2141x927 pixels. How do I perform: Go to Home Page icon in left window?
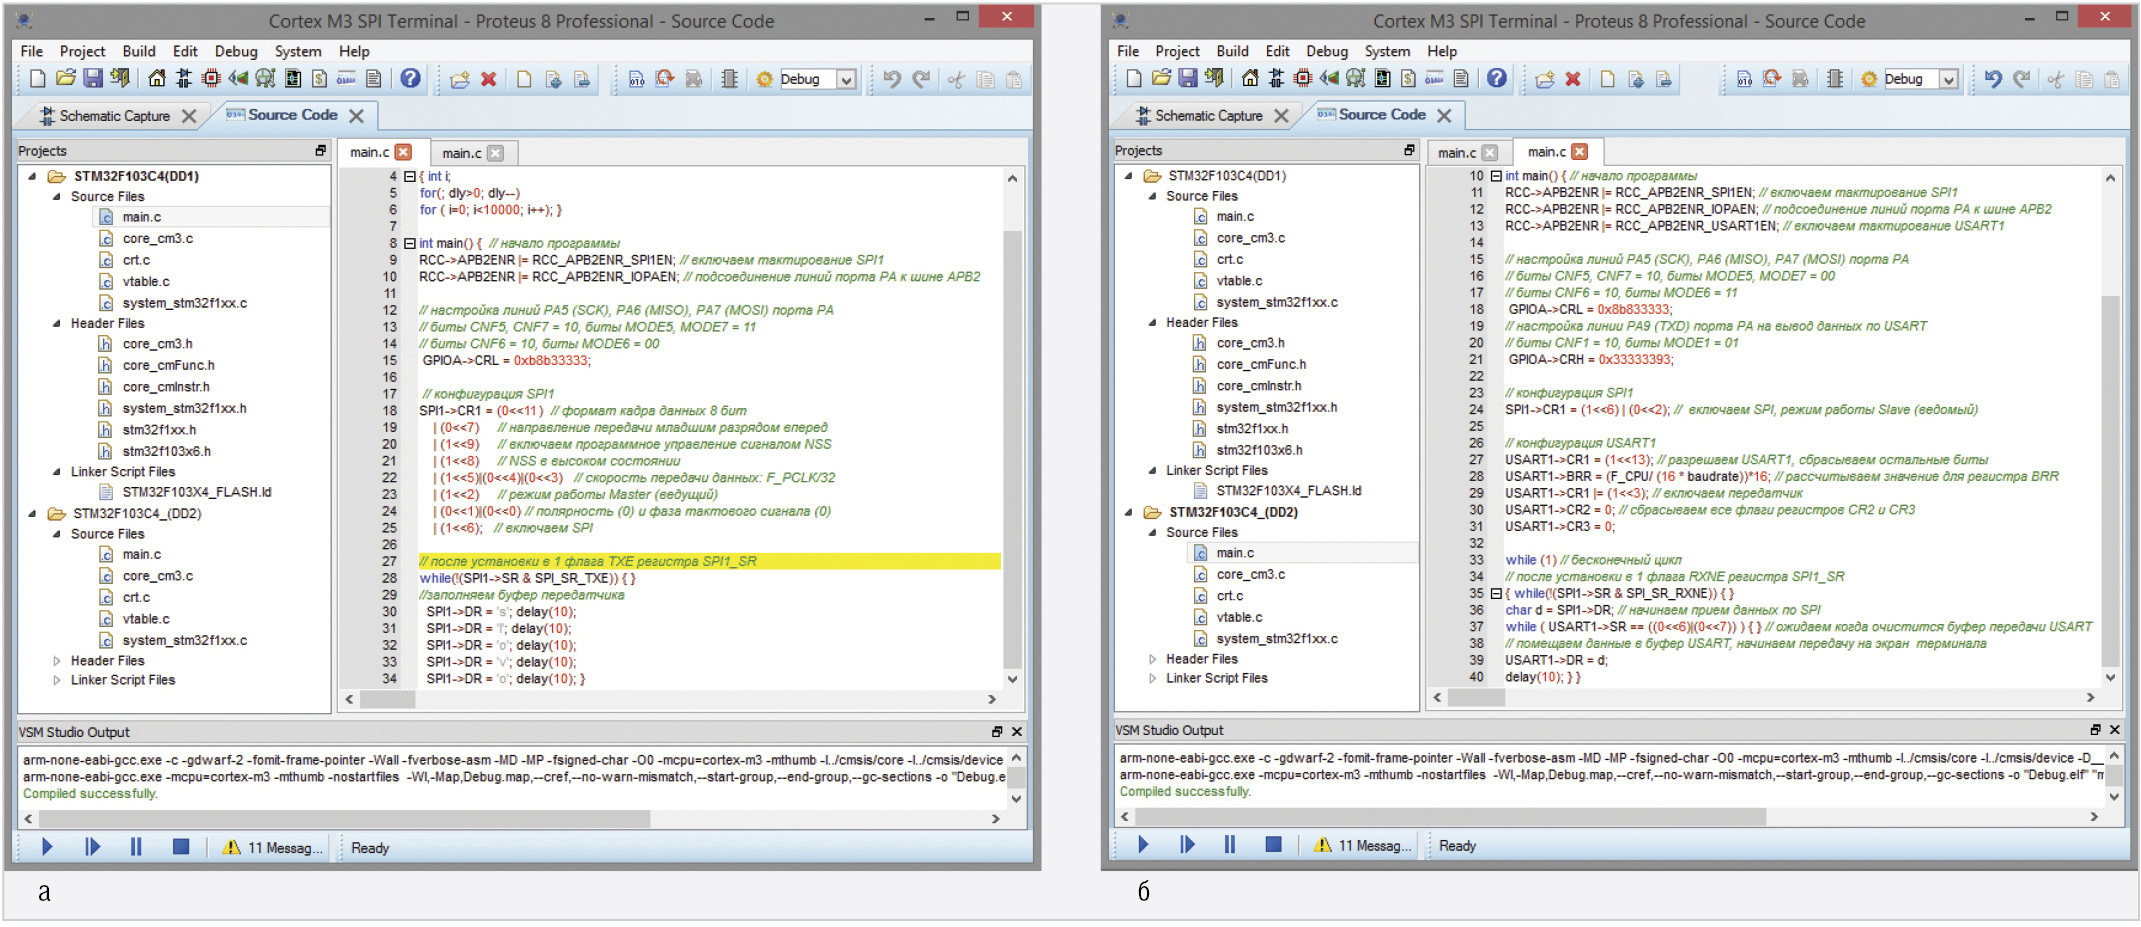pos(157,79)
